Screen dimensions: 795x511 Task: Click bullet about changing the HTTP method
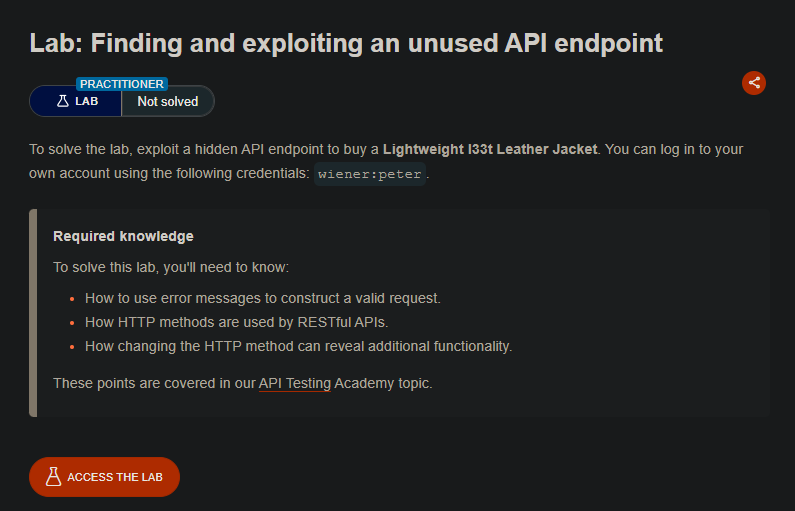coord(299,346)
